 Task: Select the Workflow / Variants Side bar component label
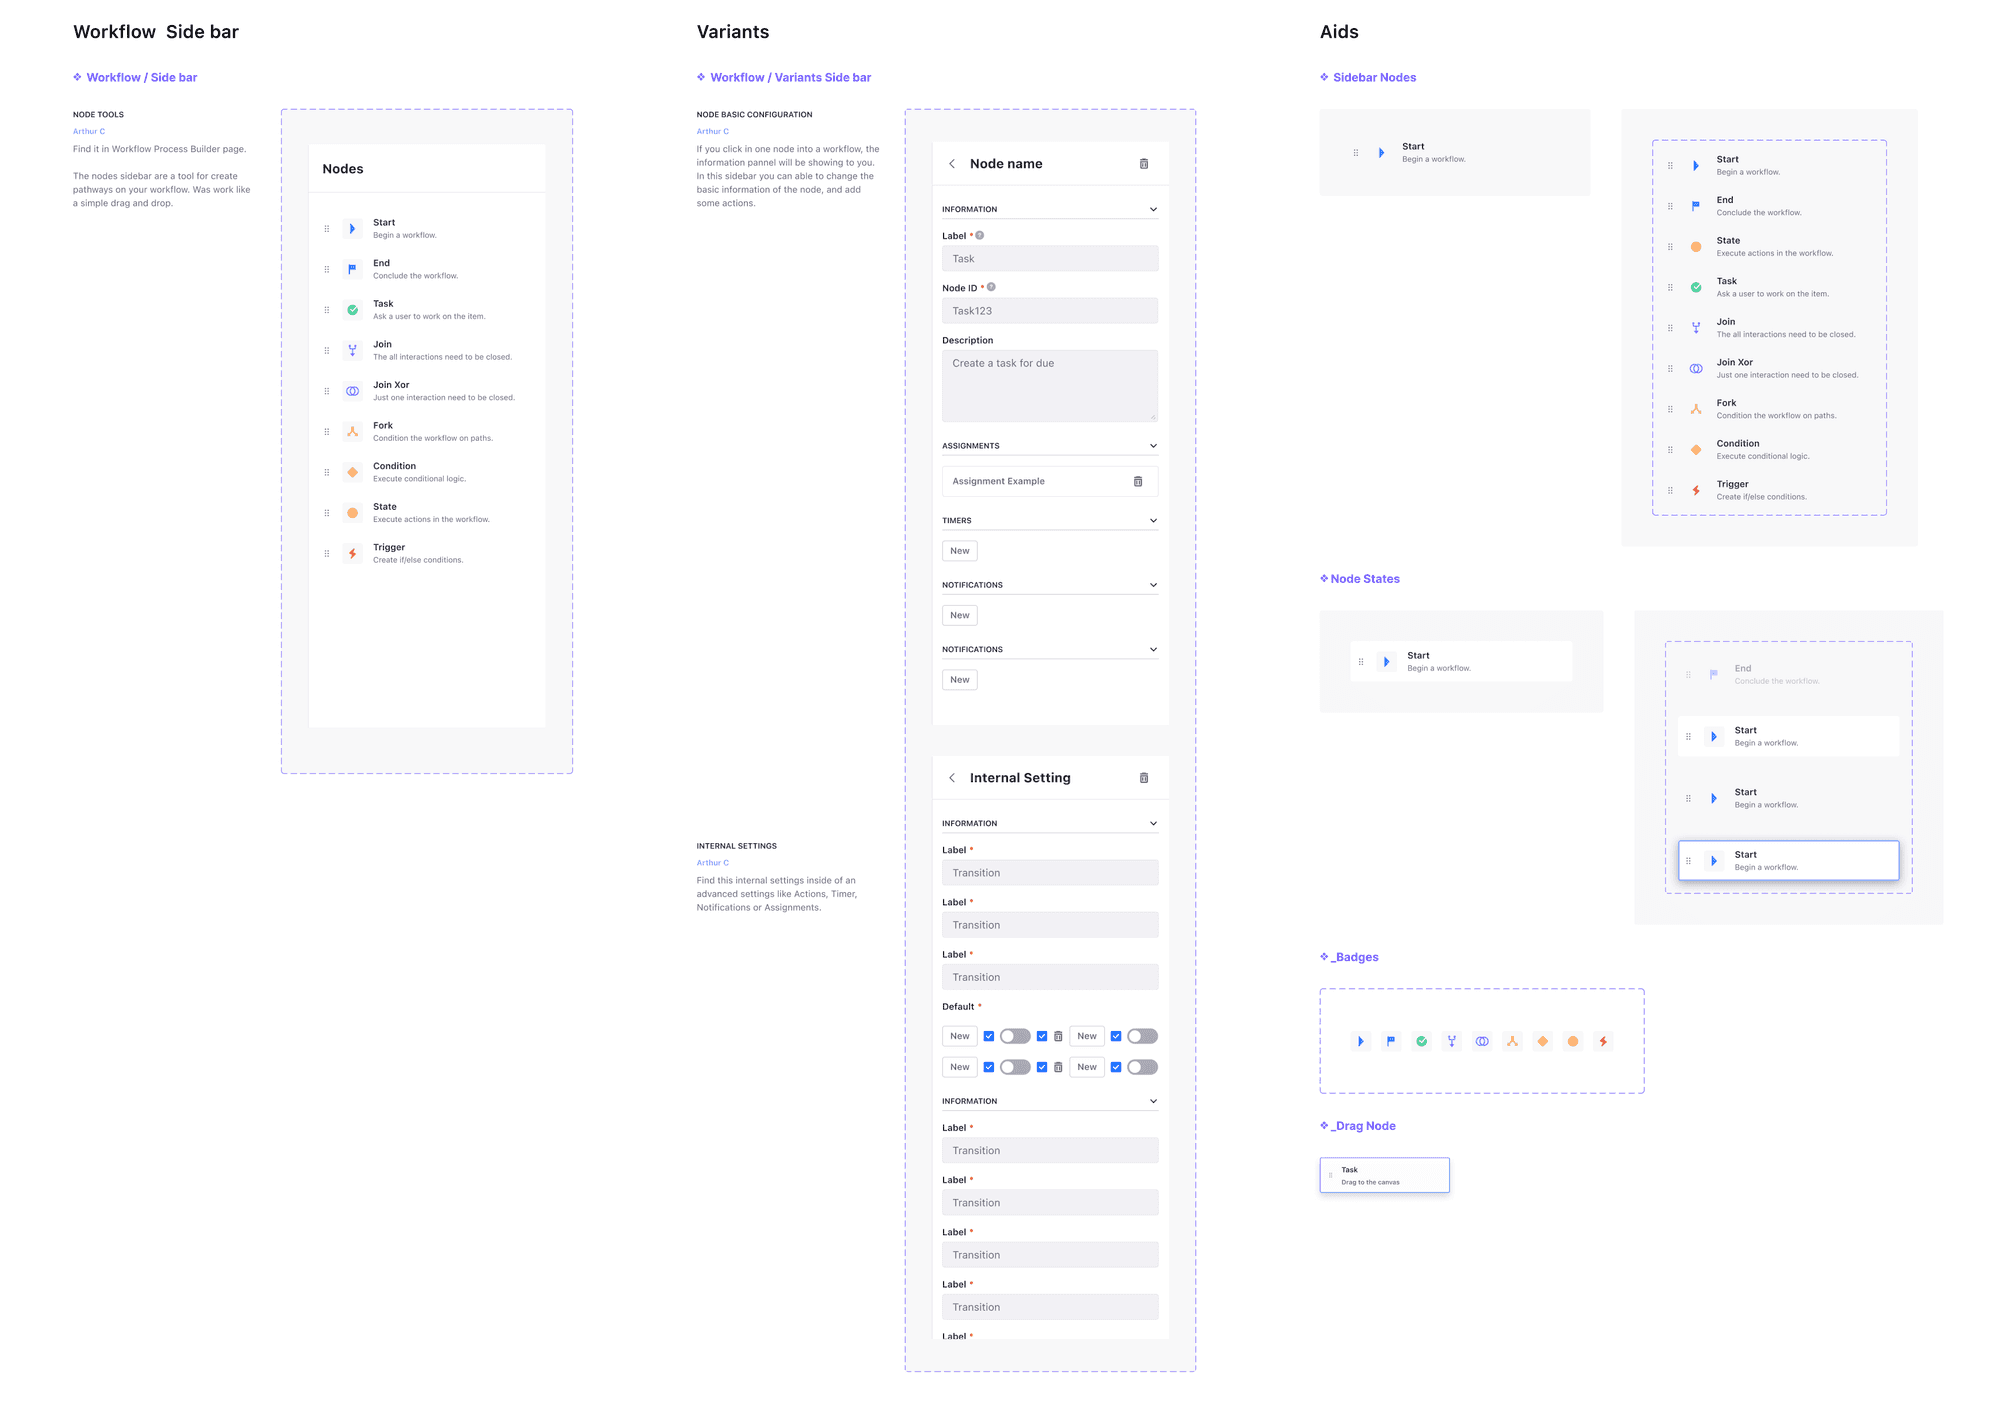[x=790, y=77]
